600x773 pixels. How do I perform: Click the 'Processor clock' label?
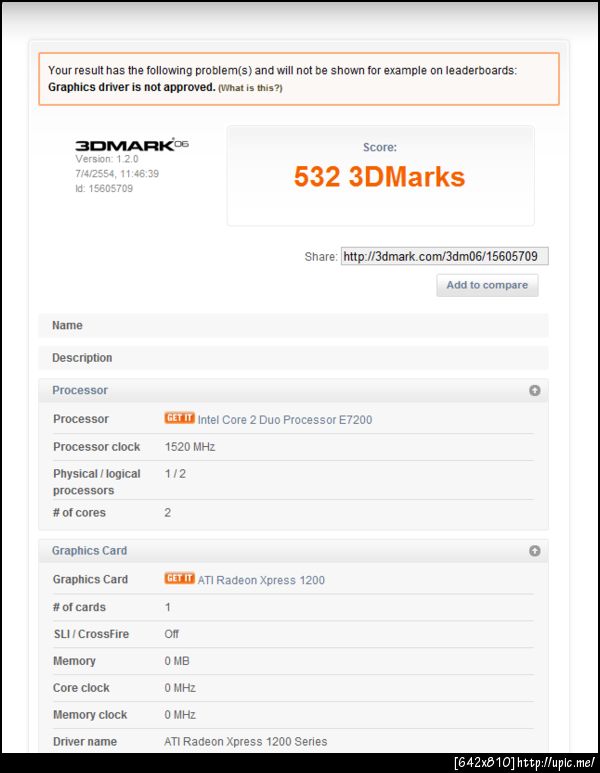tap(97, 447)
